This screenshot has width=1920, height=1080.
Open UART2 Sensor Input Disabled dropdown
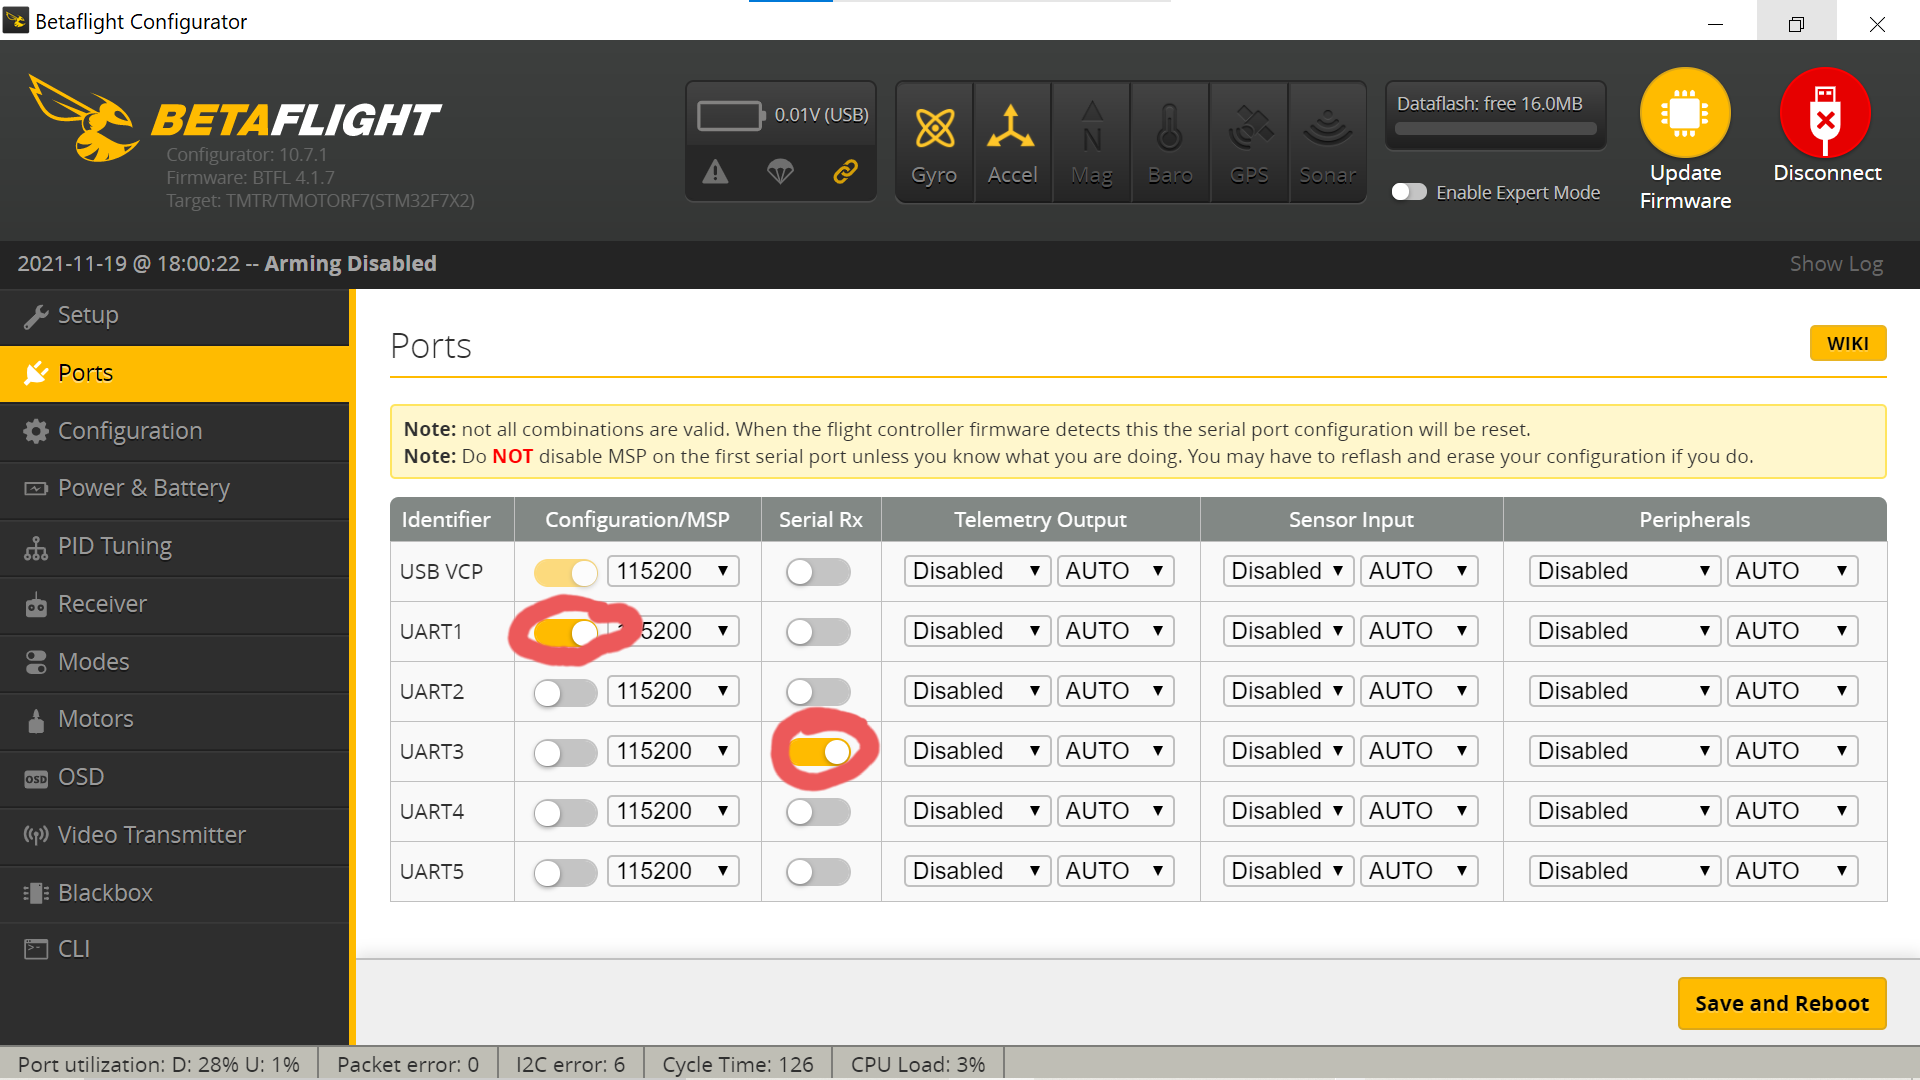[1288, 691]
